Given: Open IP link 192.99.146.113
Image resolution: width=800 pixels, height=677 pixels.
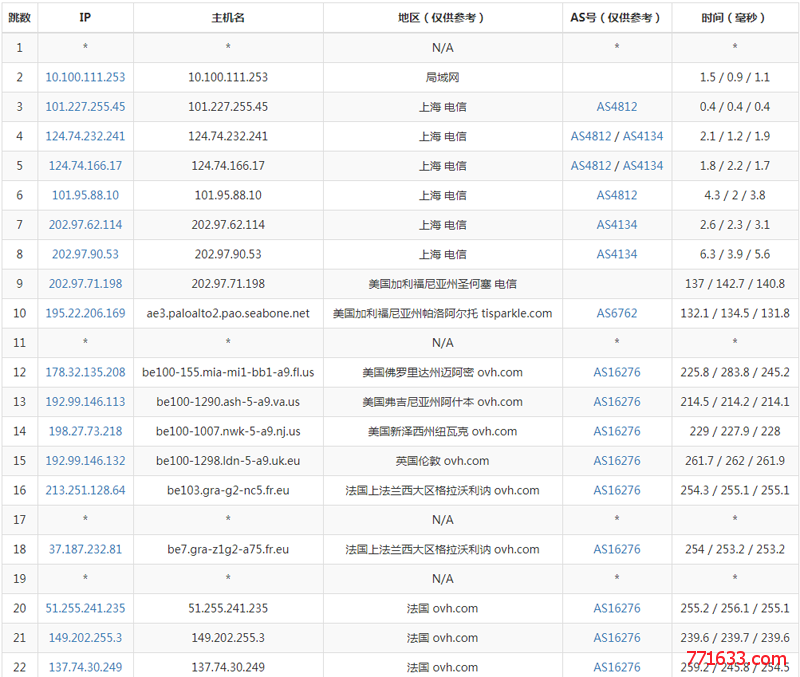Looking at the screenshot, I should coord(85,402).
